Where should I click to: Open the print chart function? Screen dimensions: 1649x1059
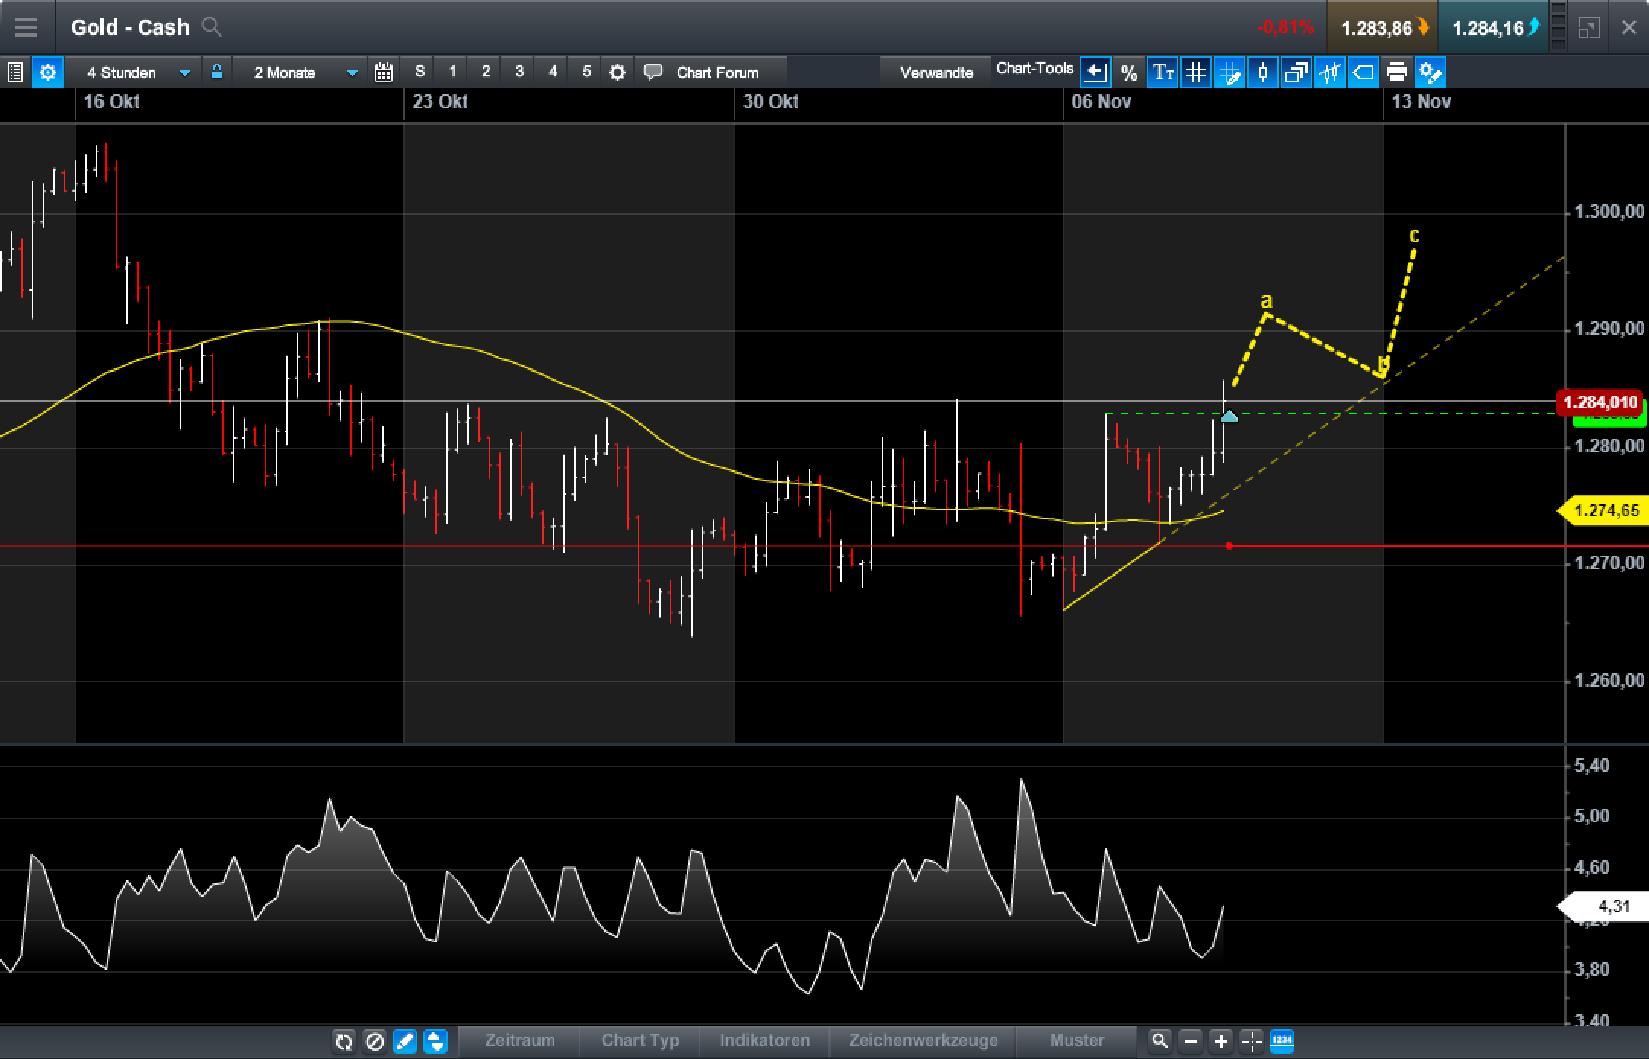(x=1396, y=72)
